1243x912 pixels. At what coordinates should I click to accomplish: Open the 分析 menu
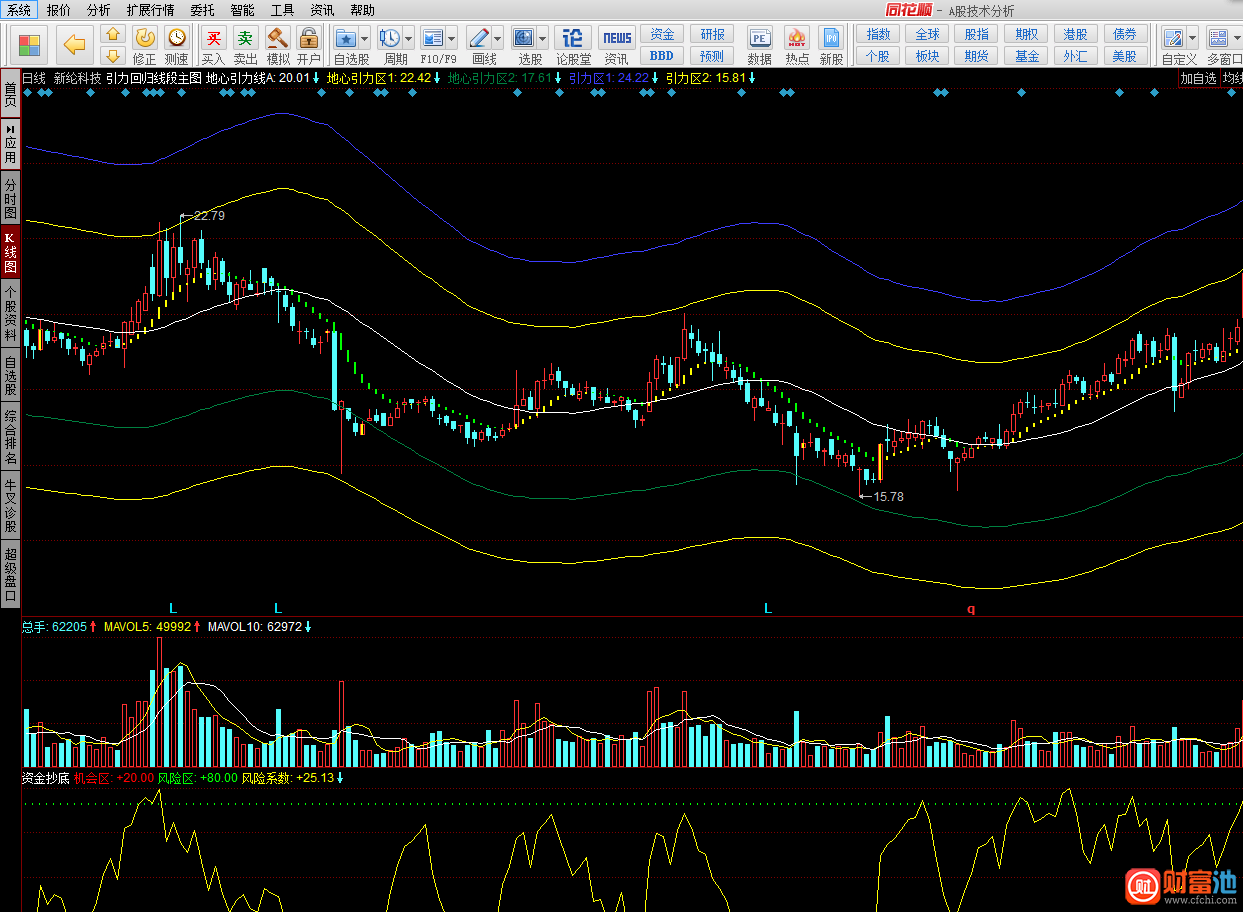99,10
